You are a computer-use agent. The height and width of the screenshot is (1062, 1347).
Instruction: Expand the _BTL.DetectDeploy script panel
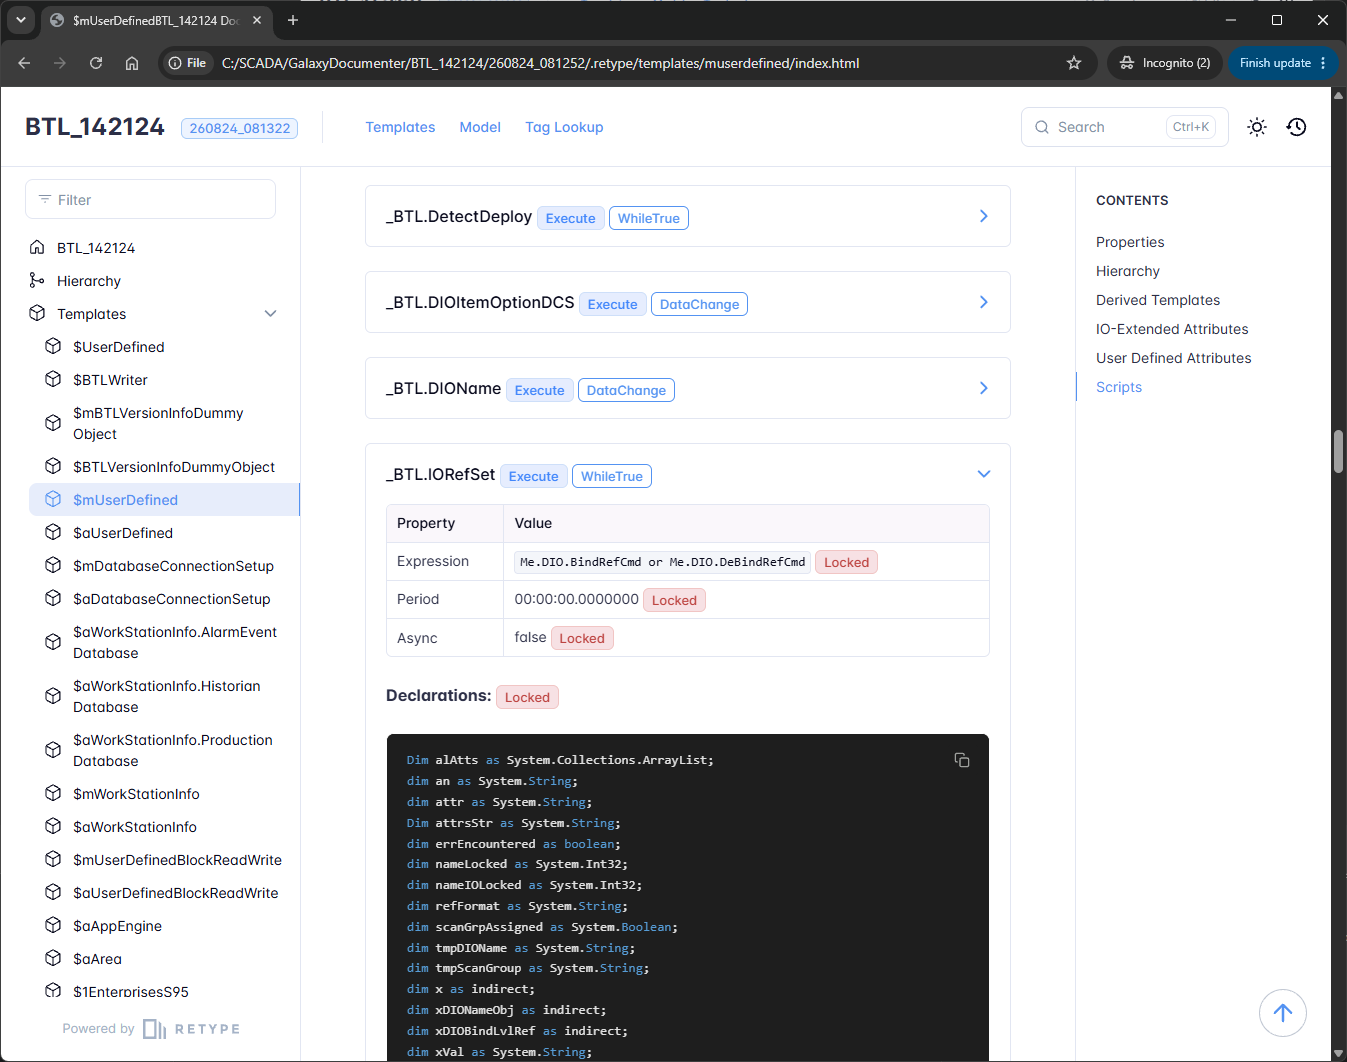688,216
